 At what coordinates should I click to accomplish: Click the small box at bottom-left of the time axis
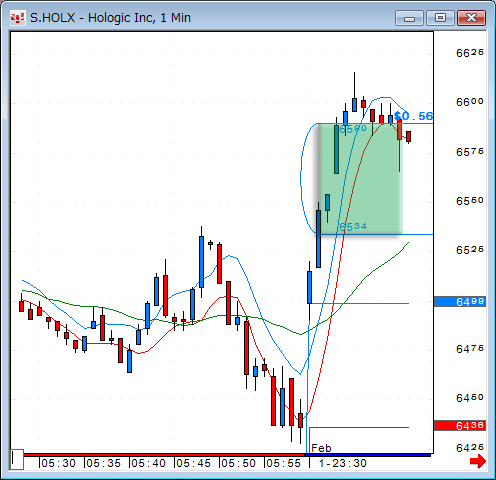(x=17, y=460)
